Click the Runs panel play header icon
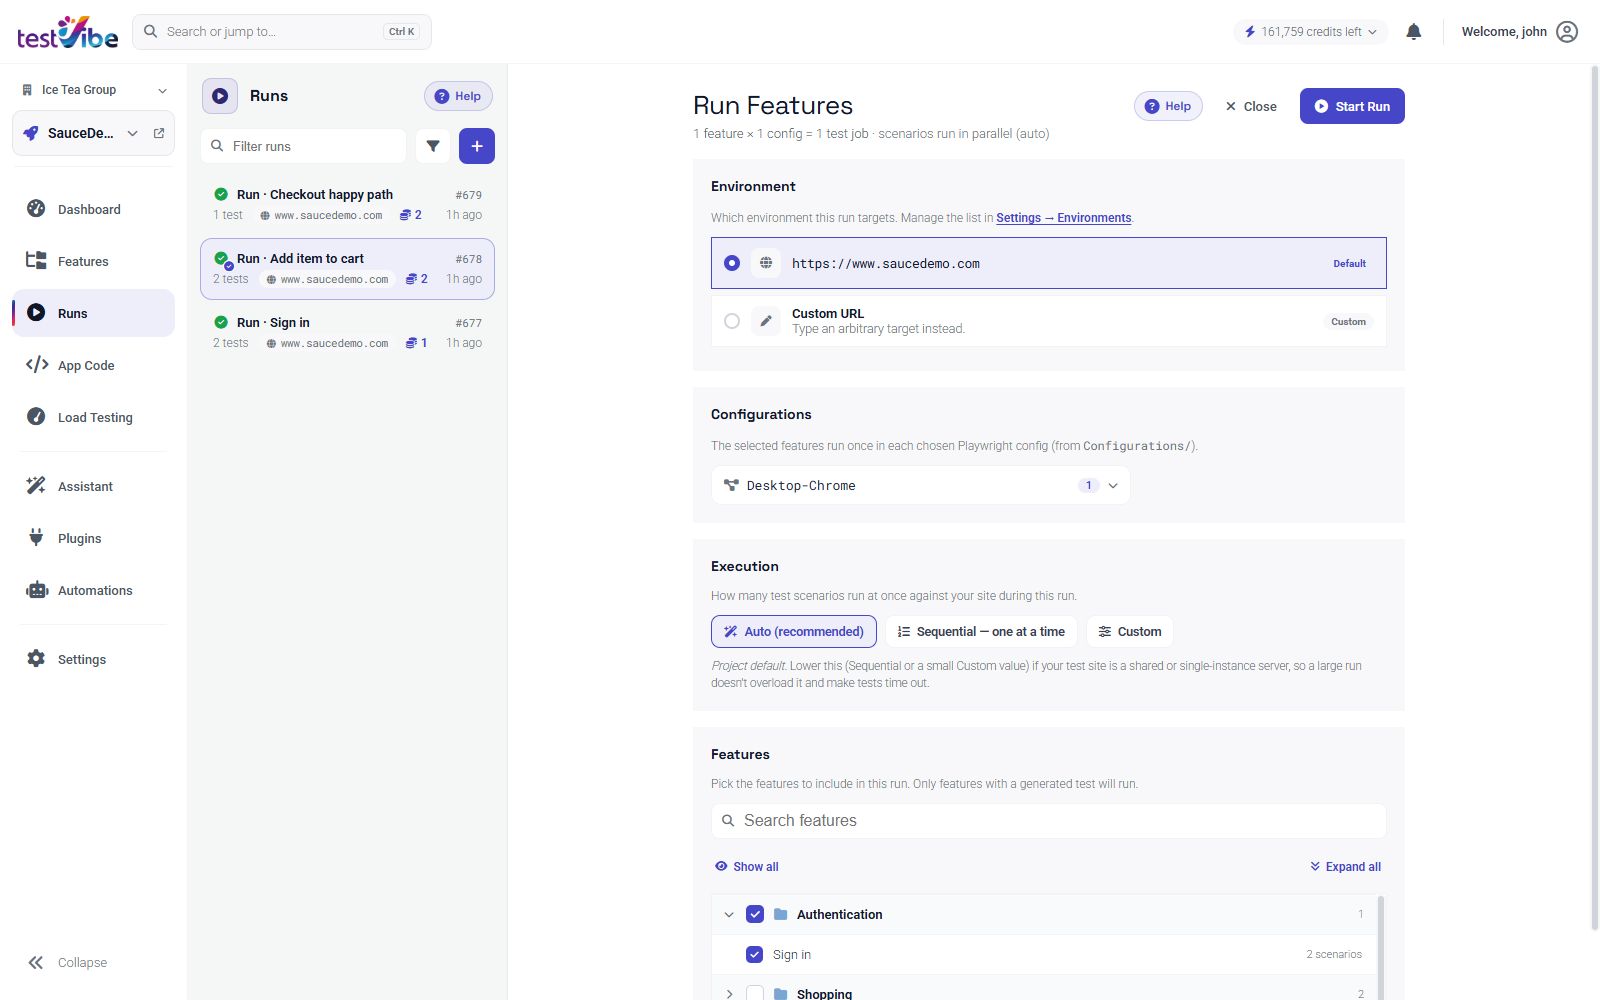This screenshot has width=1600, height=1000. pos(220,96)
